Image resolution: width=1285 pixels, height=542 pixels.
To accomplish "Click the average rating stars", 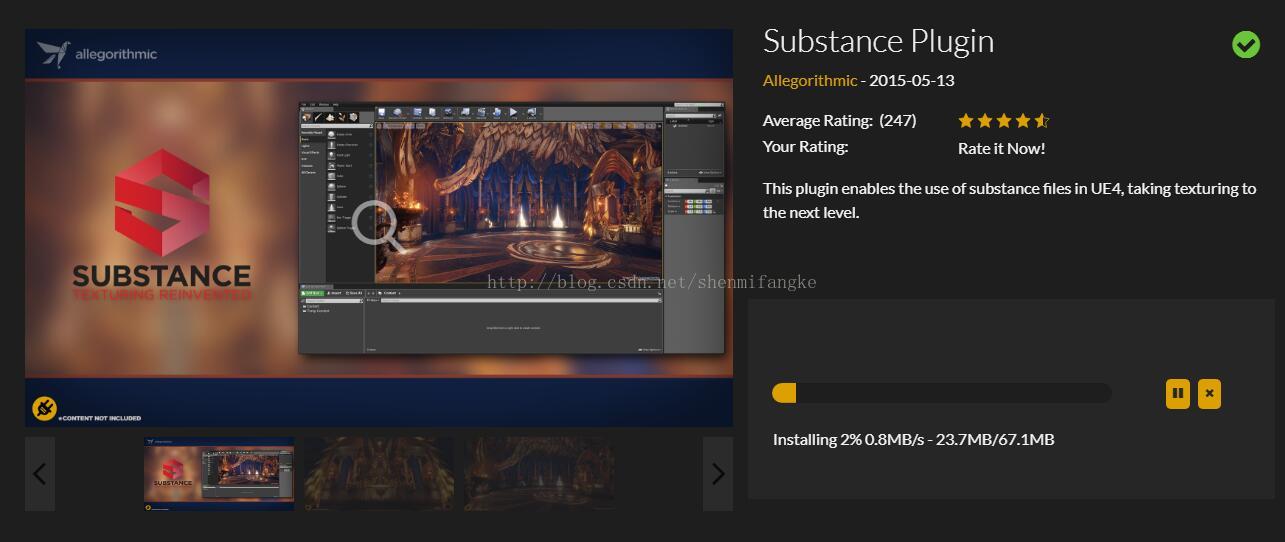I will pyautogui.click(x=1003, y=121).
